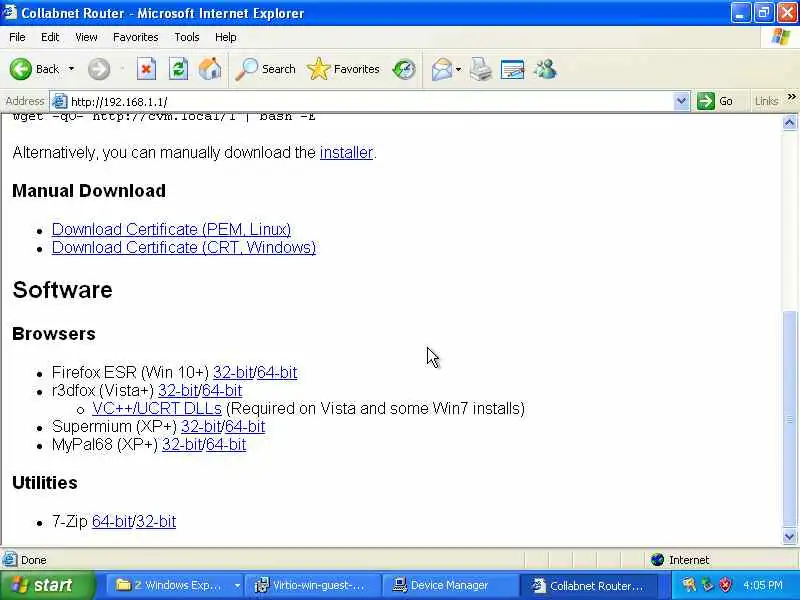Download r3dfox 32-bit
The height and width of the screenshot is (600, 800).
178,390
